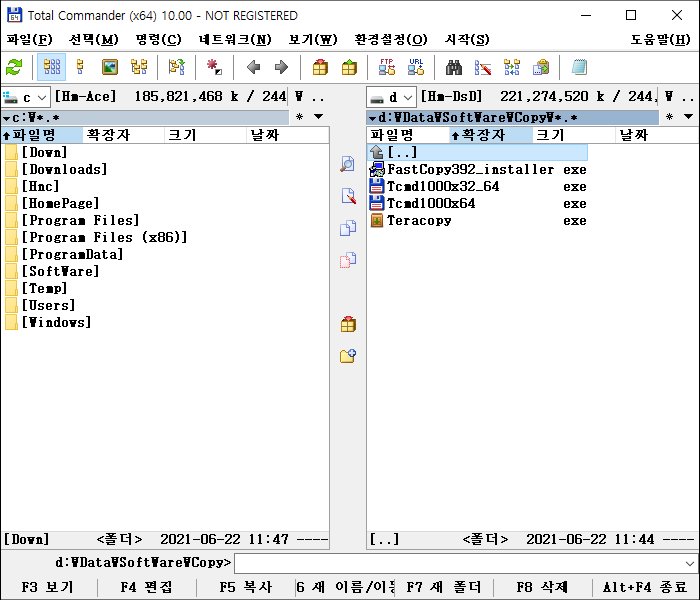Toggle Thumbnail view picture icon
The image size is (700, 600).
point(110,67)
